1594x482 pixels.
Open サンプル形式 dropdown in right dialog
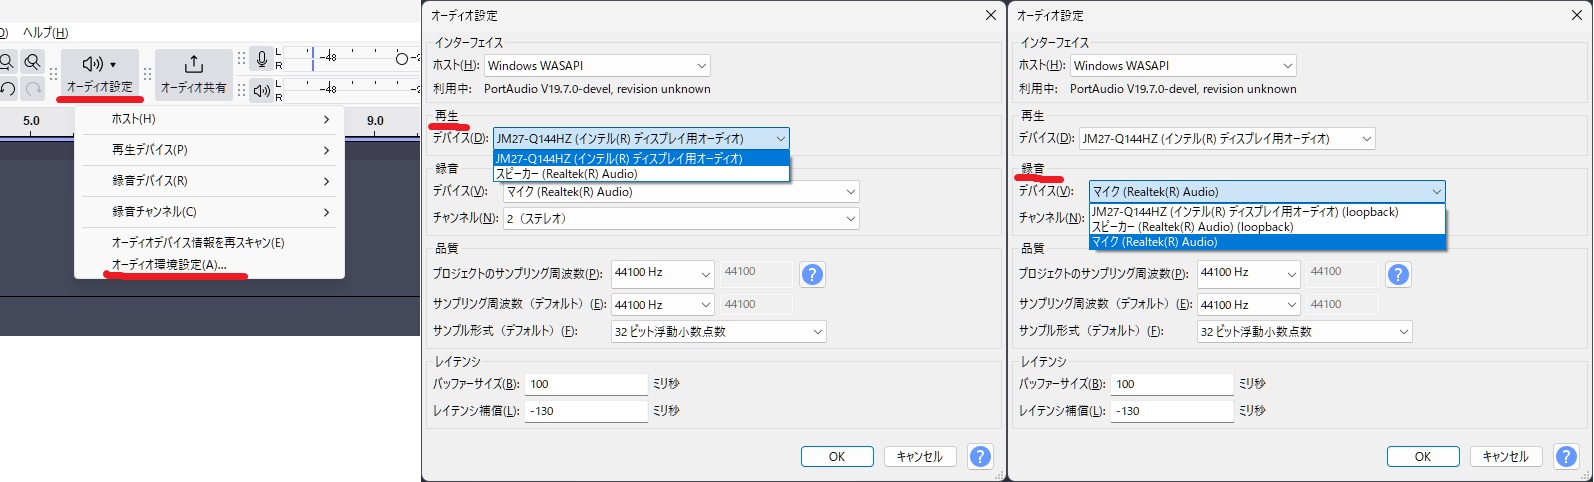coord(1304,332)
